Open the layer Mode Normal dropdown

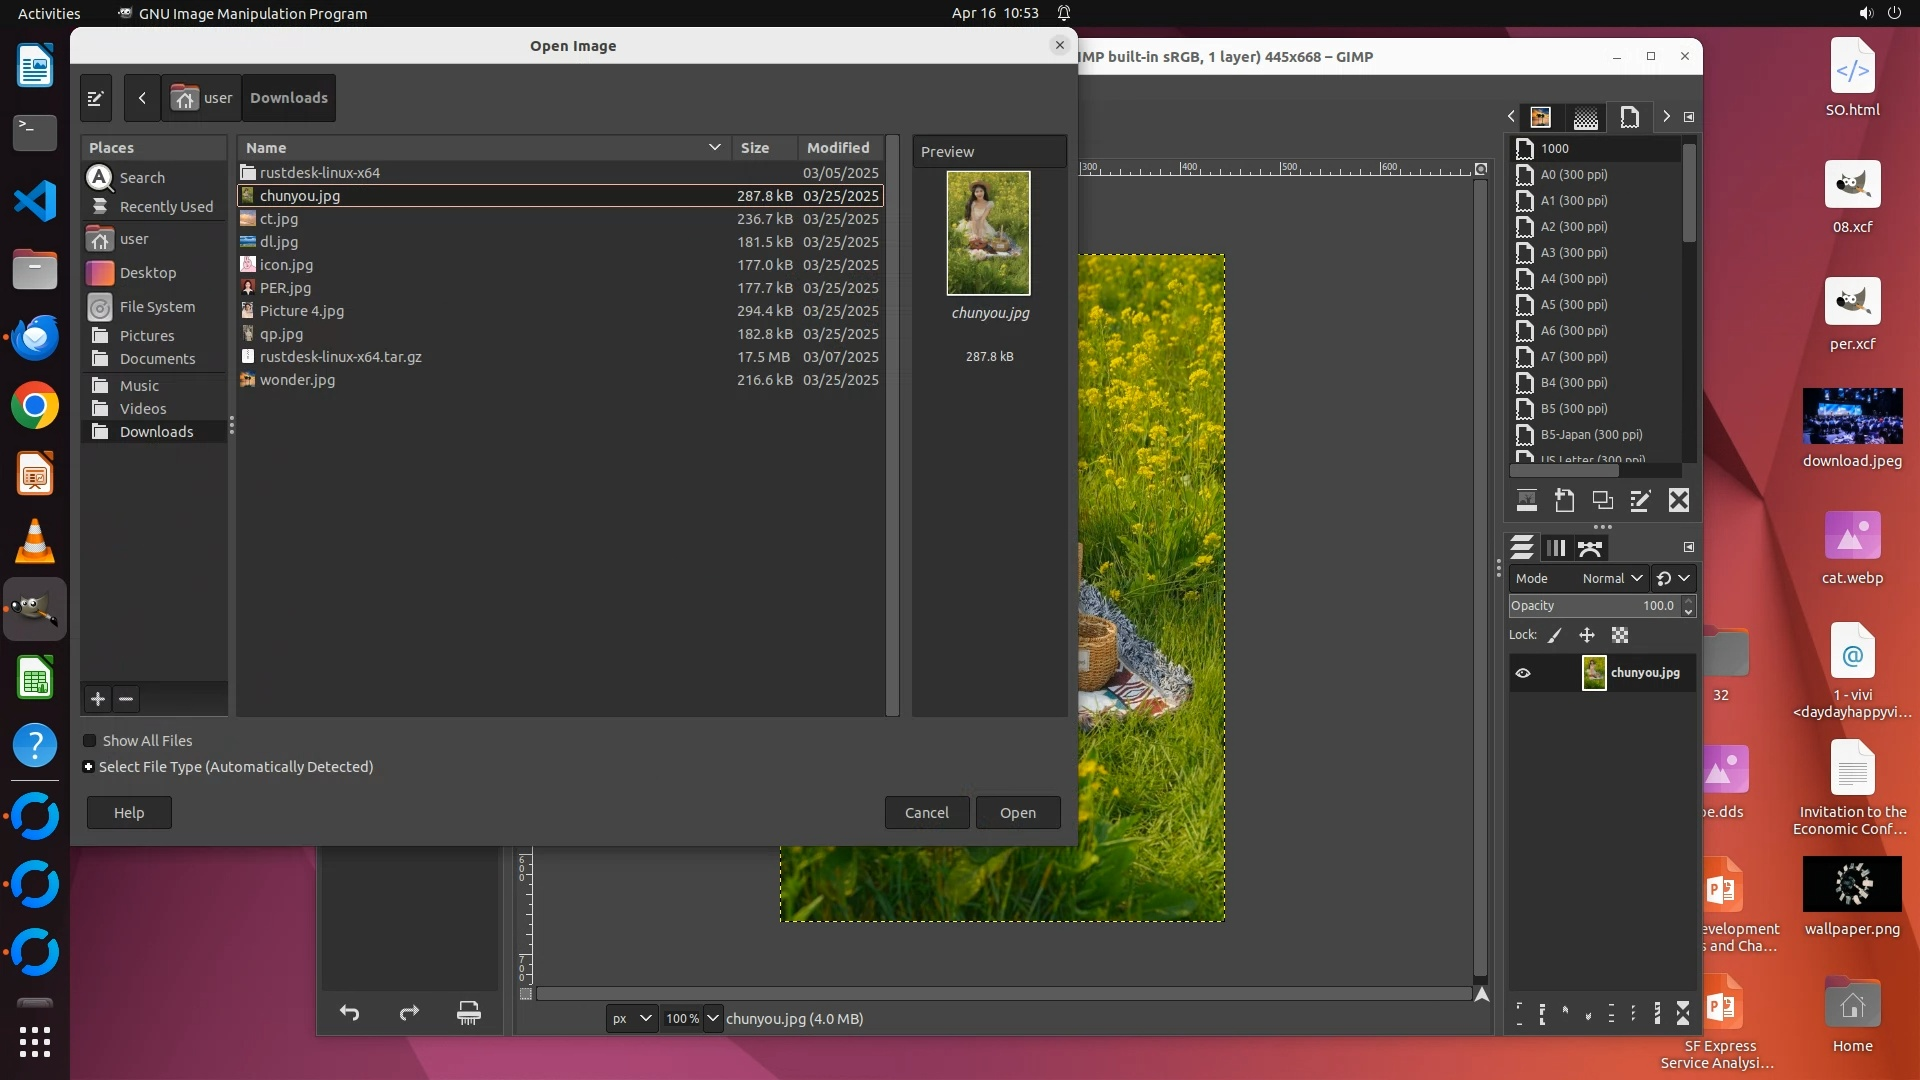[x=1611, y=578]
